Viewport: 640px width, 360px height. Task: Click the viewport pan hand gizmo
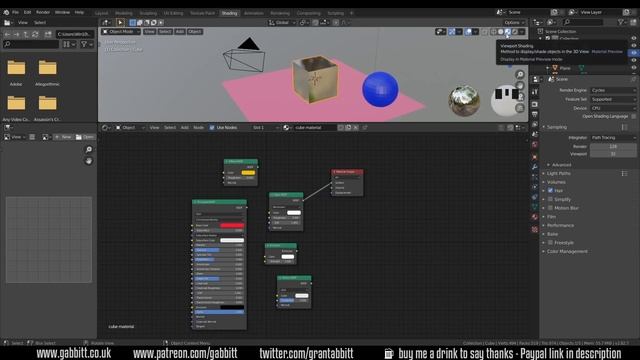pyautogui.click(x=520, y=86)
